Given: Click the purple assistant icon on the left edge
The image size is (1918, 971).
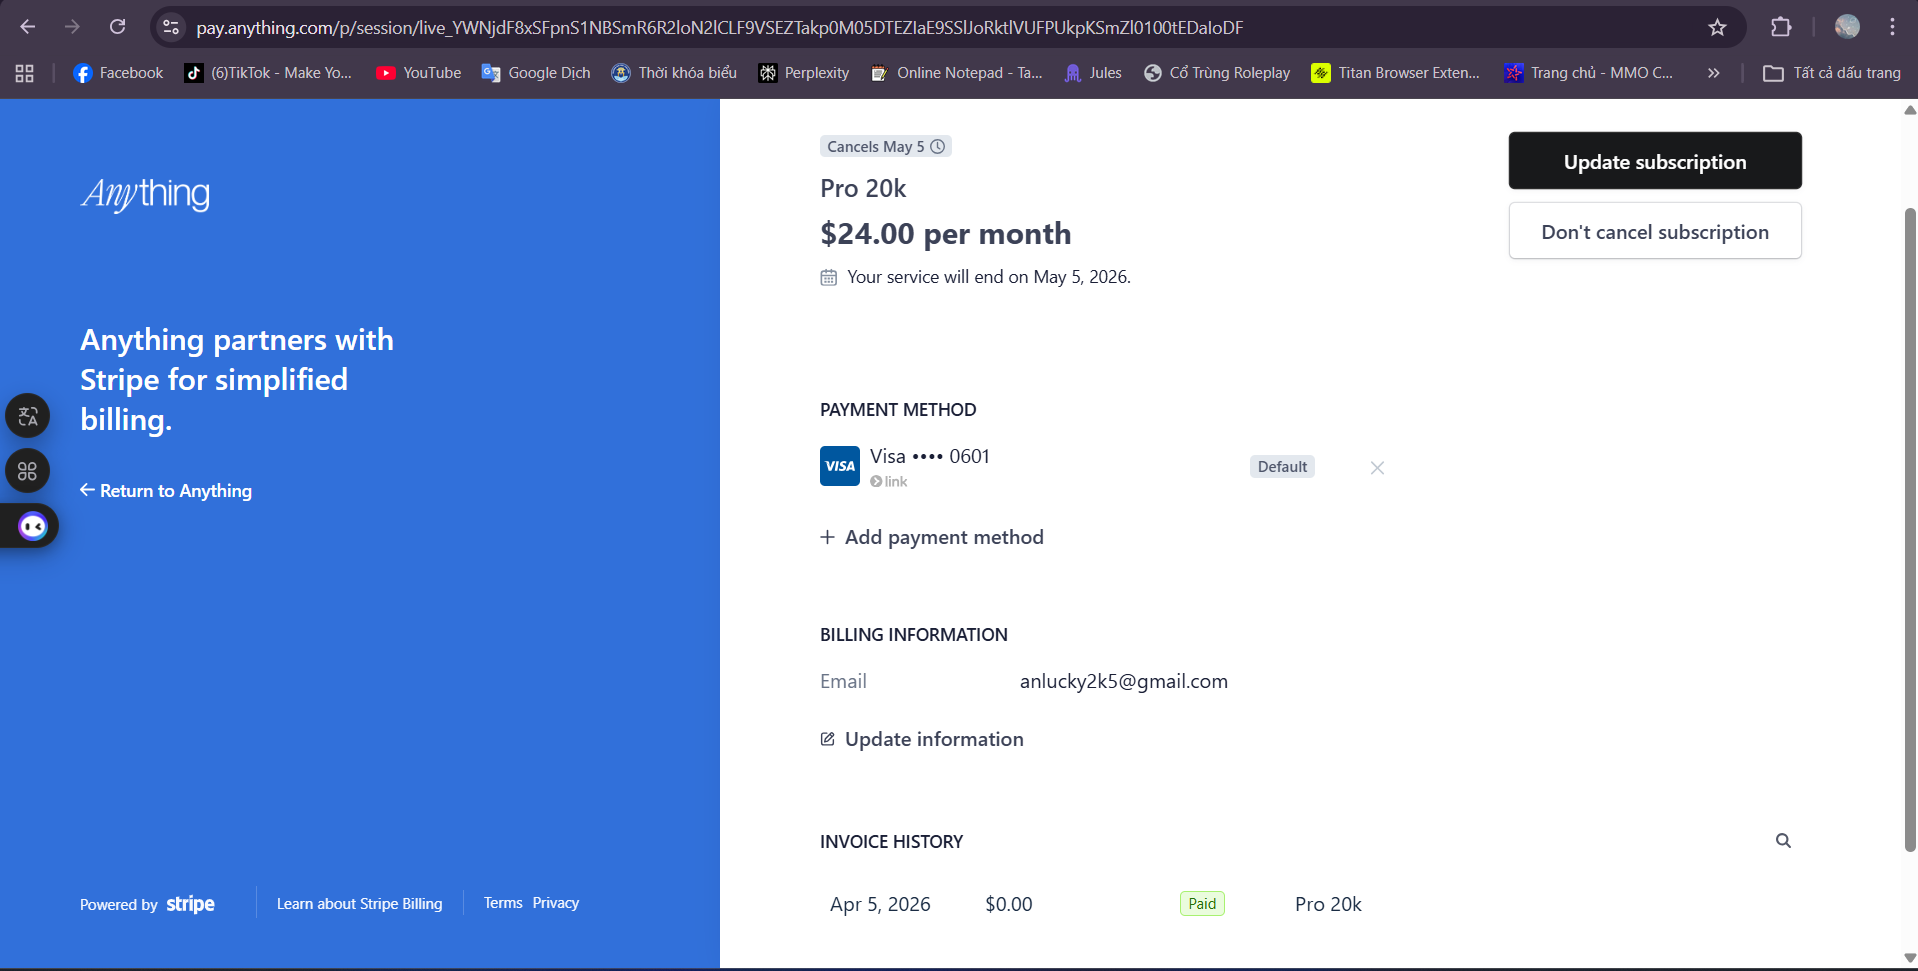Looking at the screenshot, I should click(x=32, y=525).
